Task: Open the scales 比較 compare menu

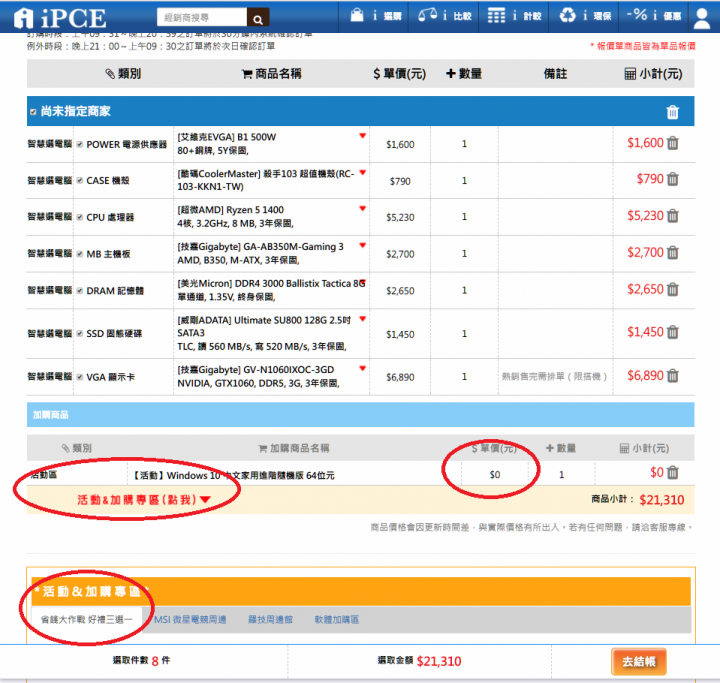Action: tap(444, 16)
